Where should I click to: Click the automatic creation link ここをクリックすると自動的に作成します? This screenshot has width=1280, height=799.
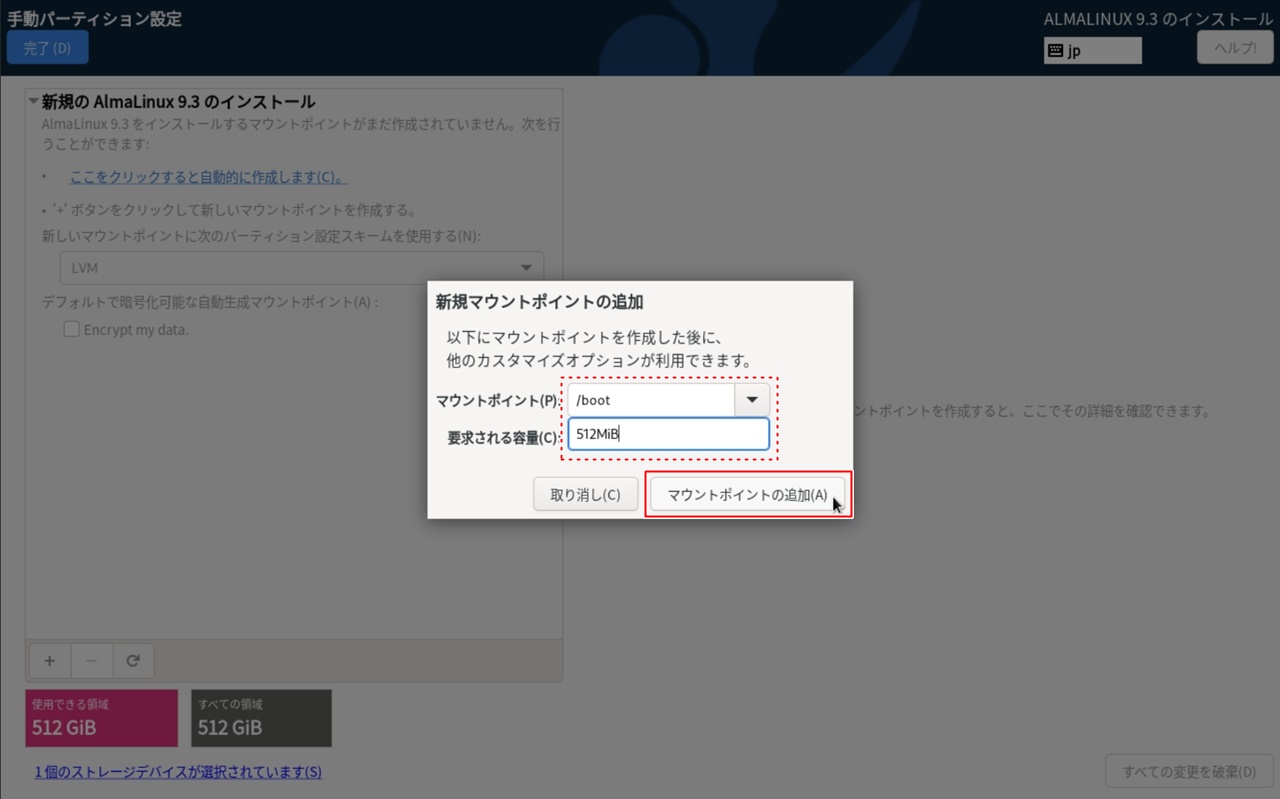[208, 177]
